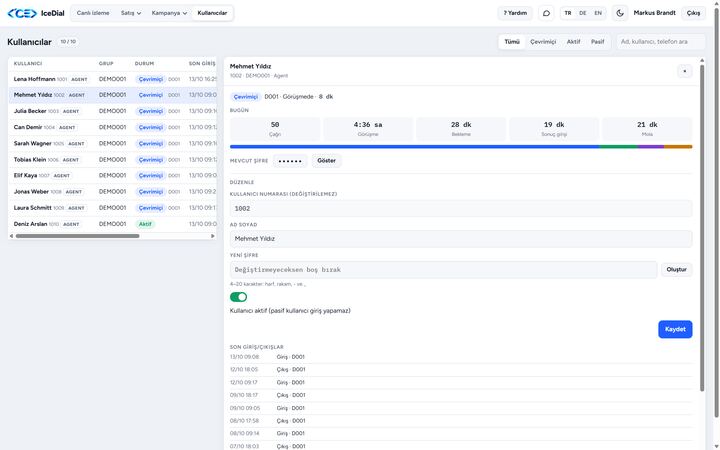Screen dimensions: 720x450
Task: Click the time distribution progress bar
Action: [x=461, y=146]
